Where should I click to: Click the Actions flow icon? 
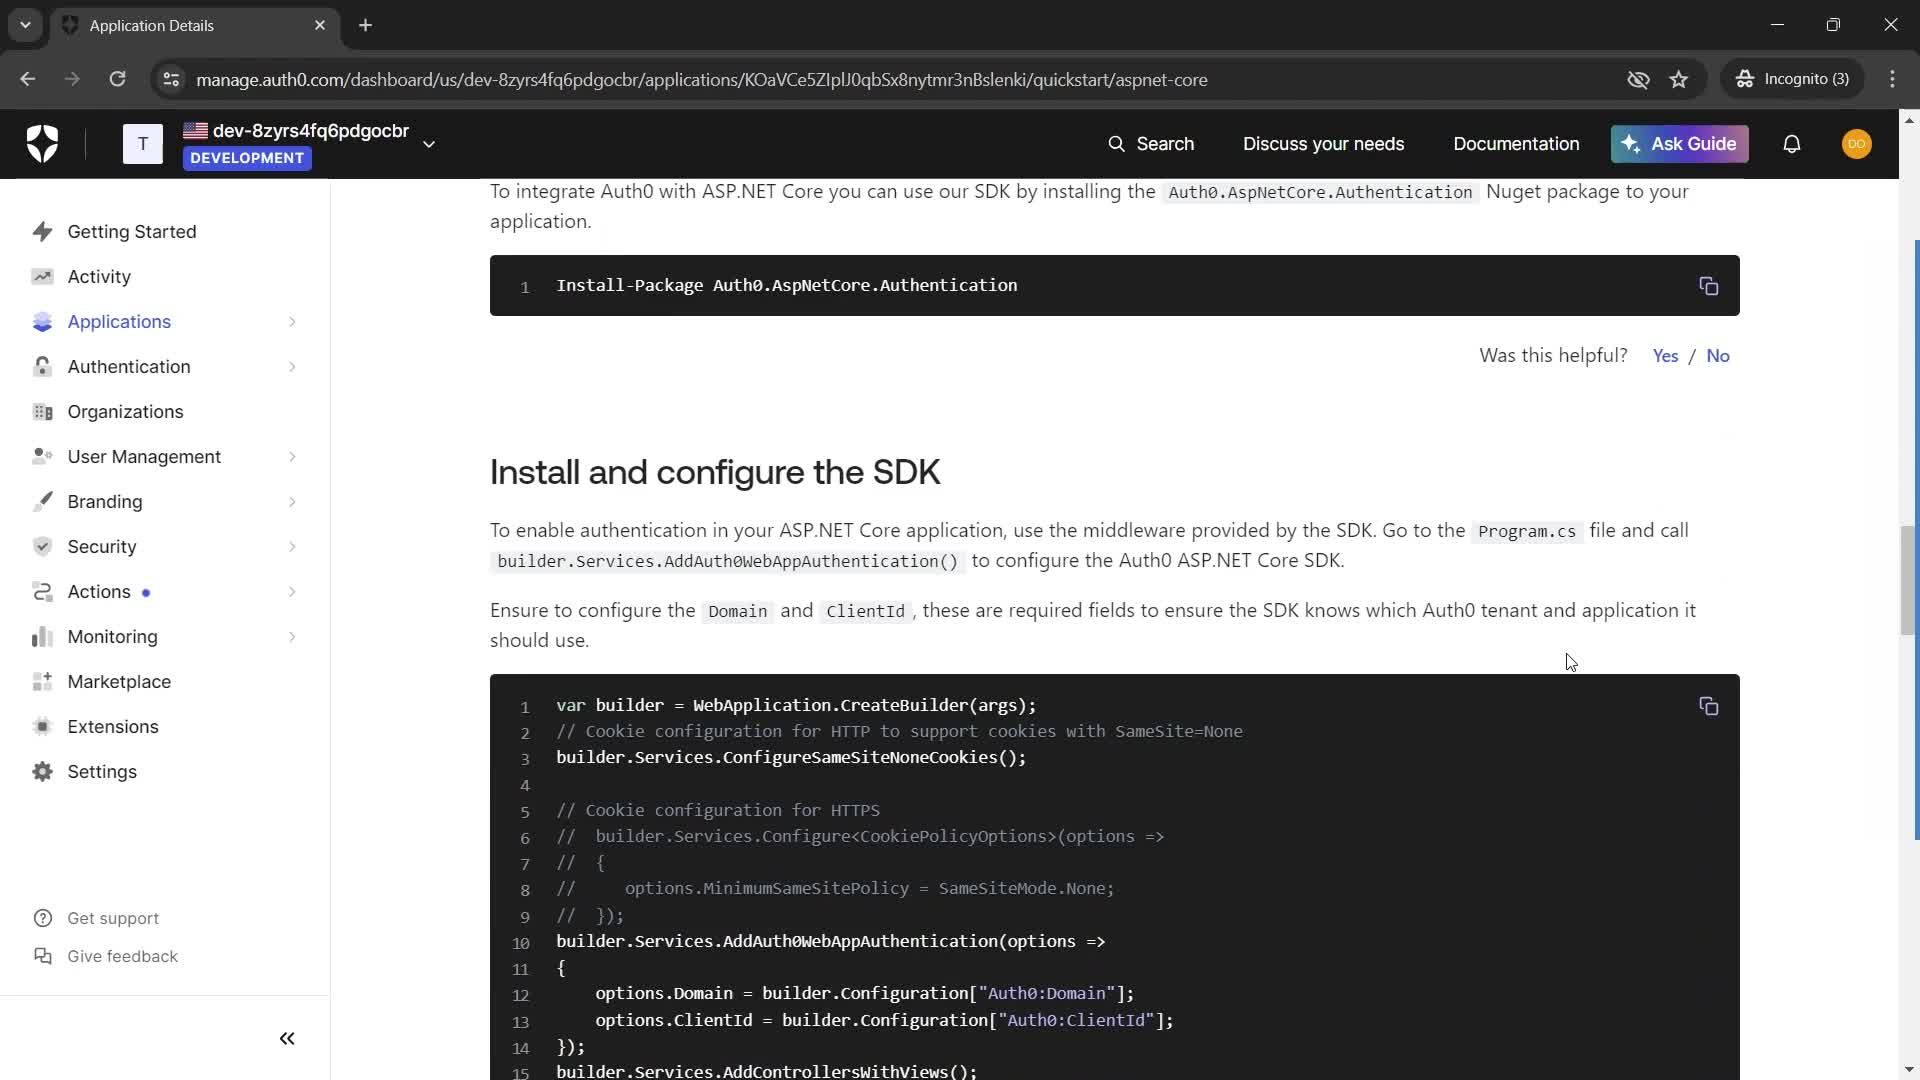click(x=42, y=592)
